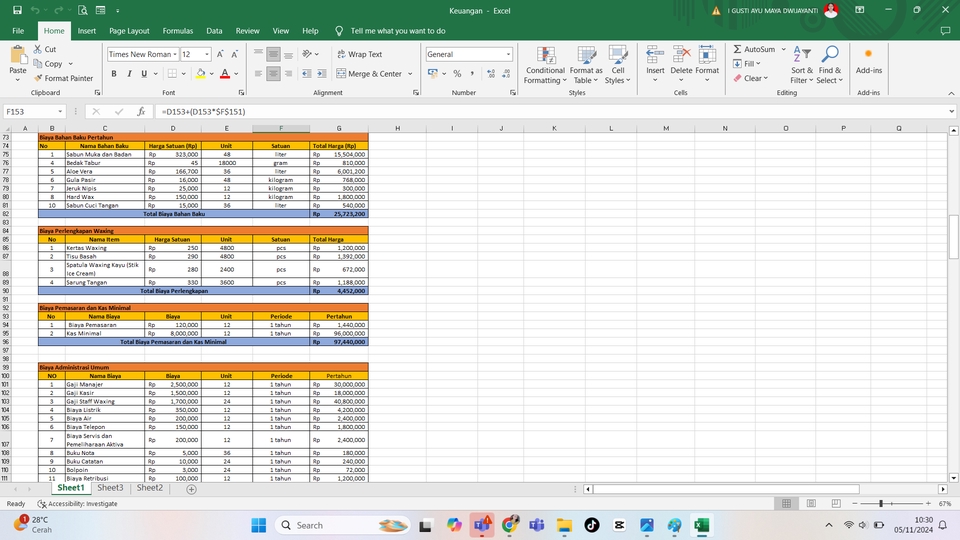960x540 pixels.
Task: Open the Times New Roman font name dropdown
Action: pos(175,54)
